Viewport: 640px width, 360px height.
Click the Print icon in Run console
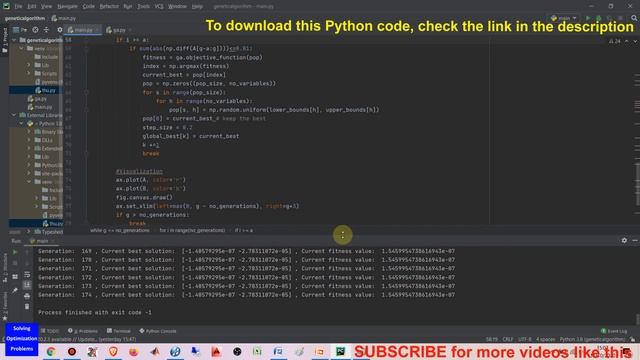point(27,296)
